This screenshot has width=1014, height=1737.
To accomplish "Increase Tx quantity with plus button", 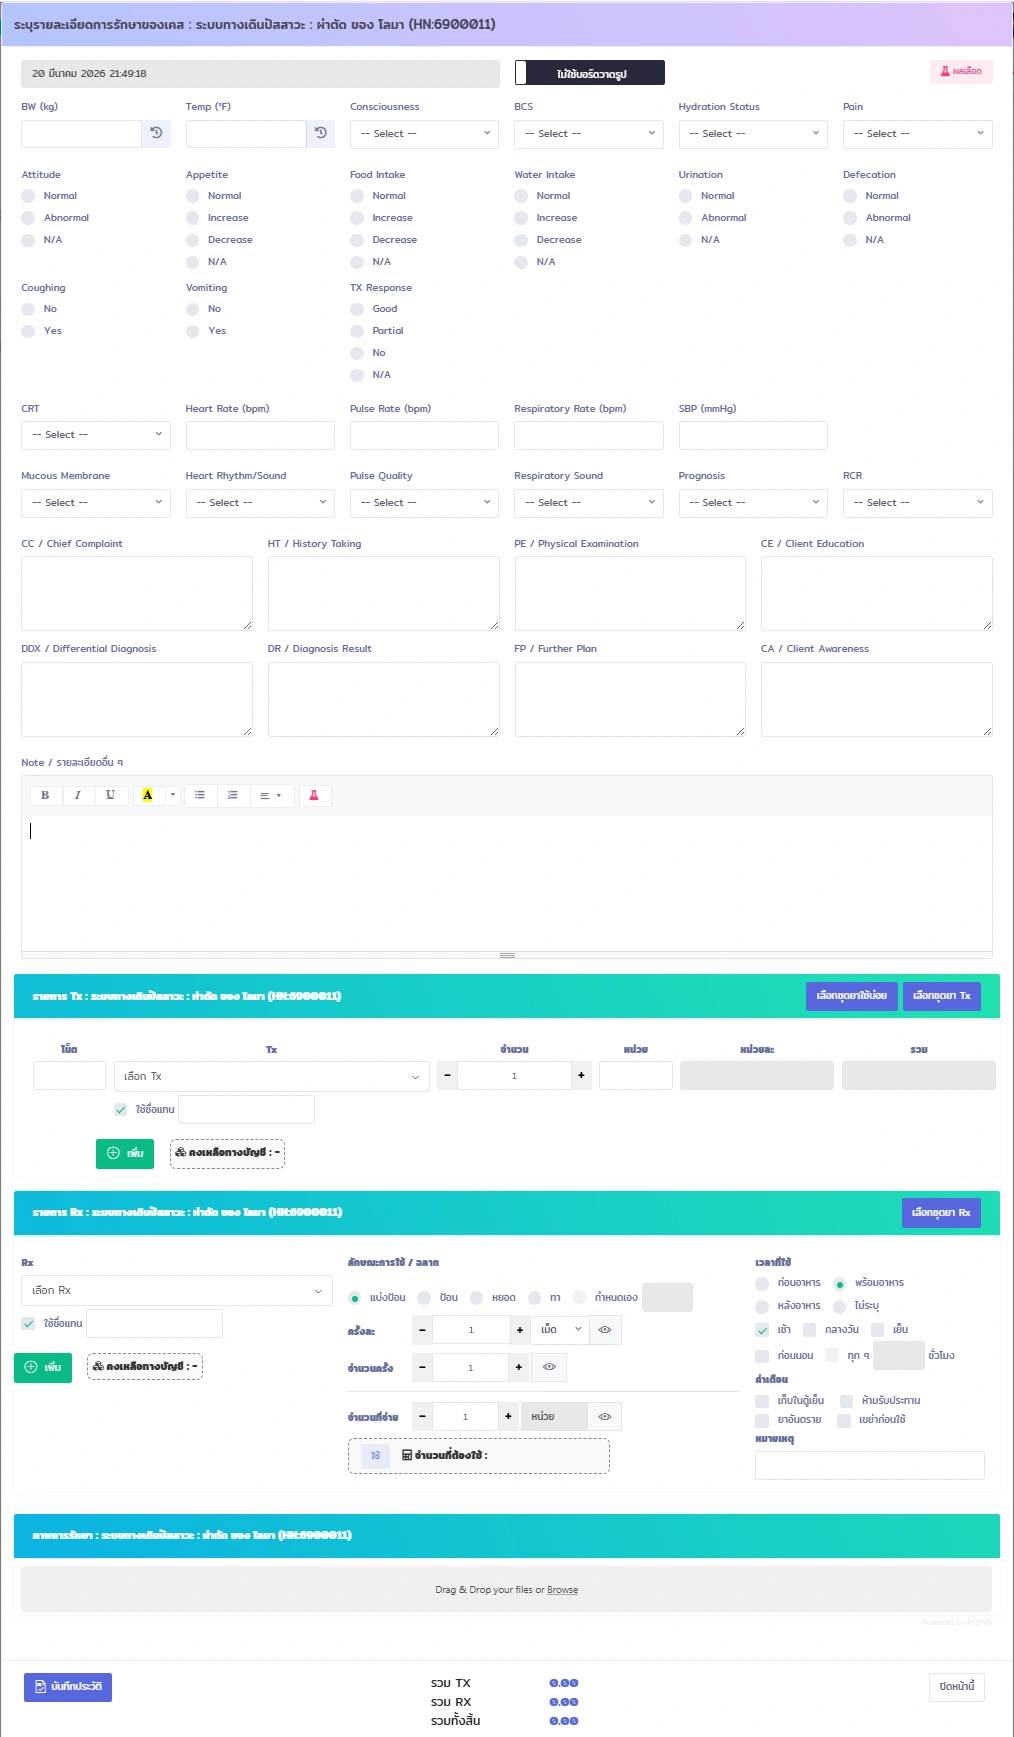I will pyautogui.click(x=581, y=1076).
